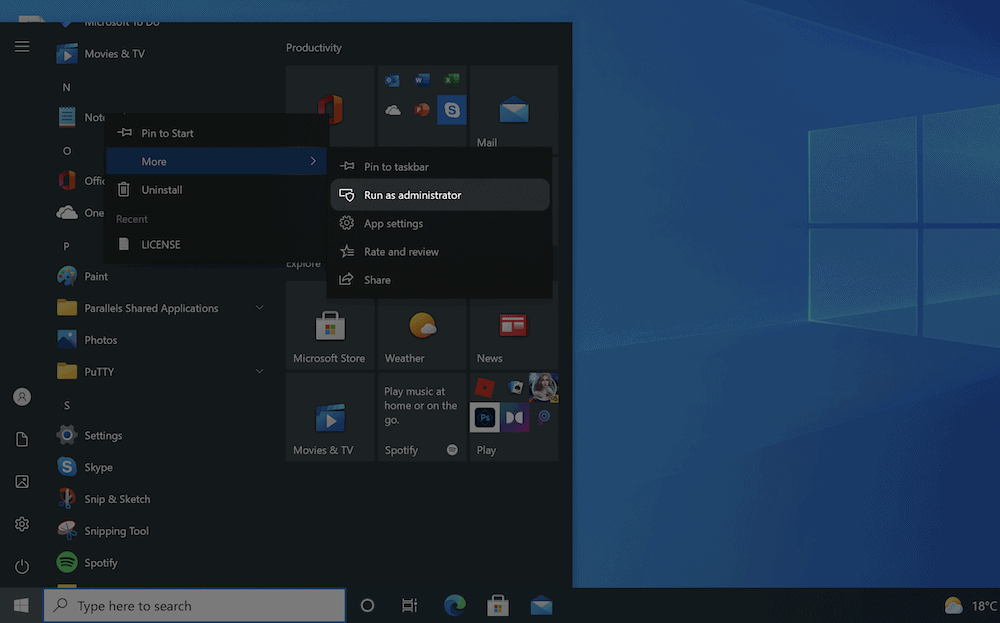Image resolution: width=1000 pixels, height=623 pixels.
Task: Jump to letter O section header
Action: (x=66, y=151)
